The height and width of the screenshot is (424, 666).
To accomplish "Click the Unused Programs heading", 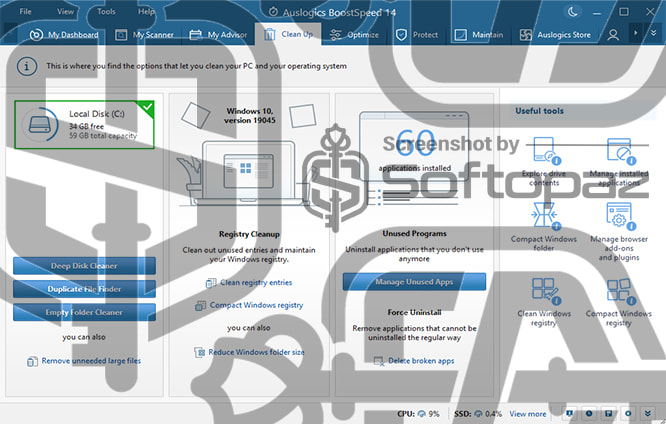I will pyautogui.click(x=414, y=234).
